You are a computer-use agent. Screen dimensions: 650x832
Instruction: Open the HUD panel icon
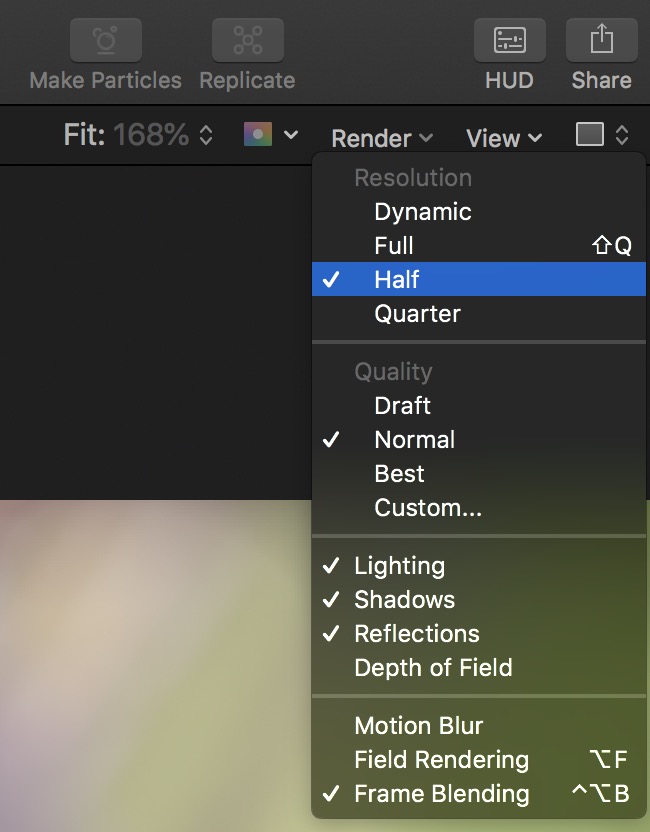[509, 40]
